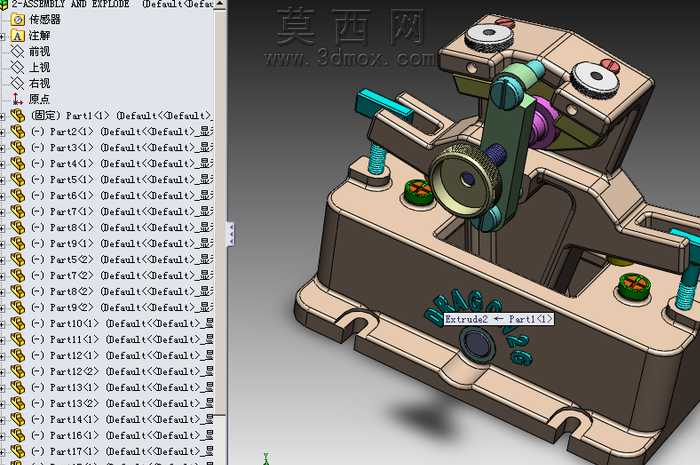Click the Part14<1> component icon
Viewport: 700px width, 465px height.
18,419
